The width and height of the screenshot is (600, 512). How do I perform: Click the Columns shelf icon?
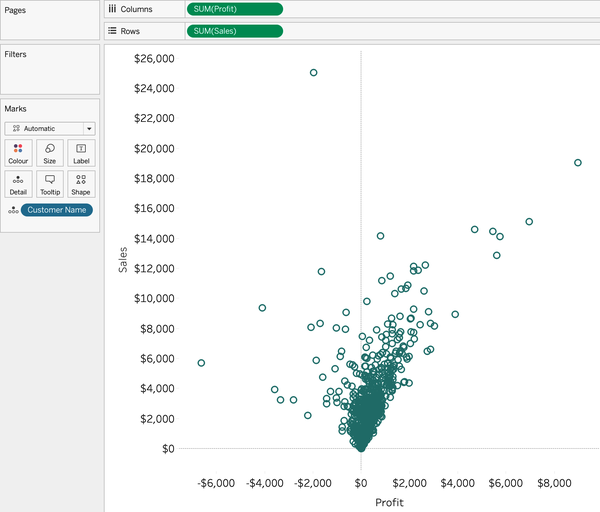112,9
